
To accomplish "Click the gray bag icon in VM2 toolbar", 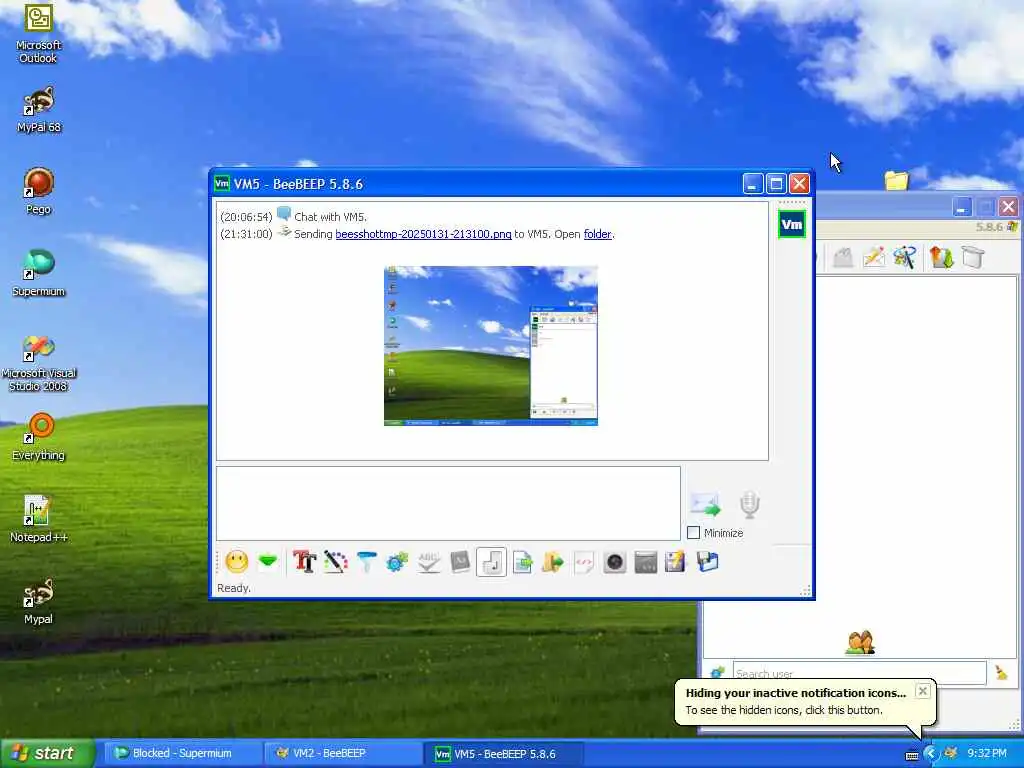I will (x=843, y=257).
